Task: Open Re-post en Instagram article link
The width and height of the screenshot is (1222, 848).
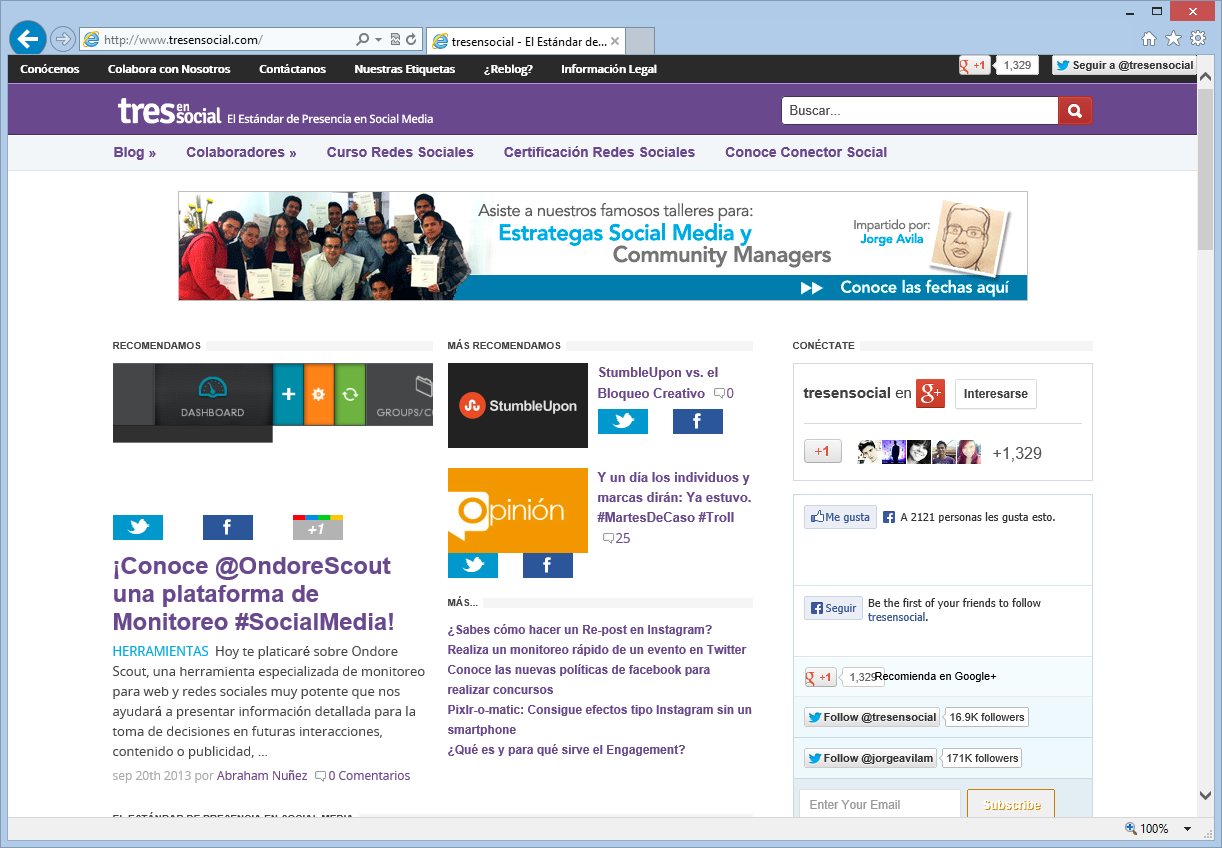Action: [x=580, y=629]
